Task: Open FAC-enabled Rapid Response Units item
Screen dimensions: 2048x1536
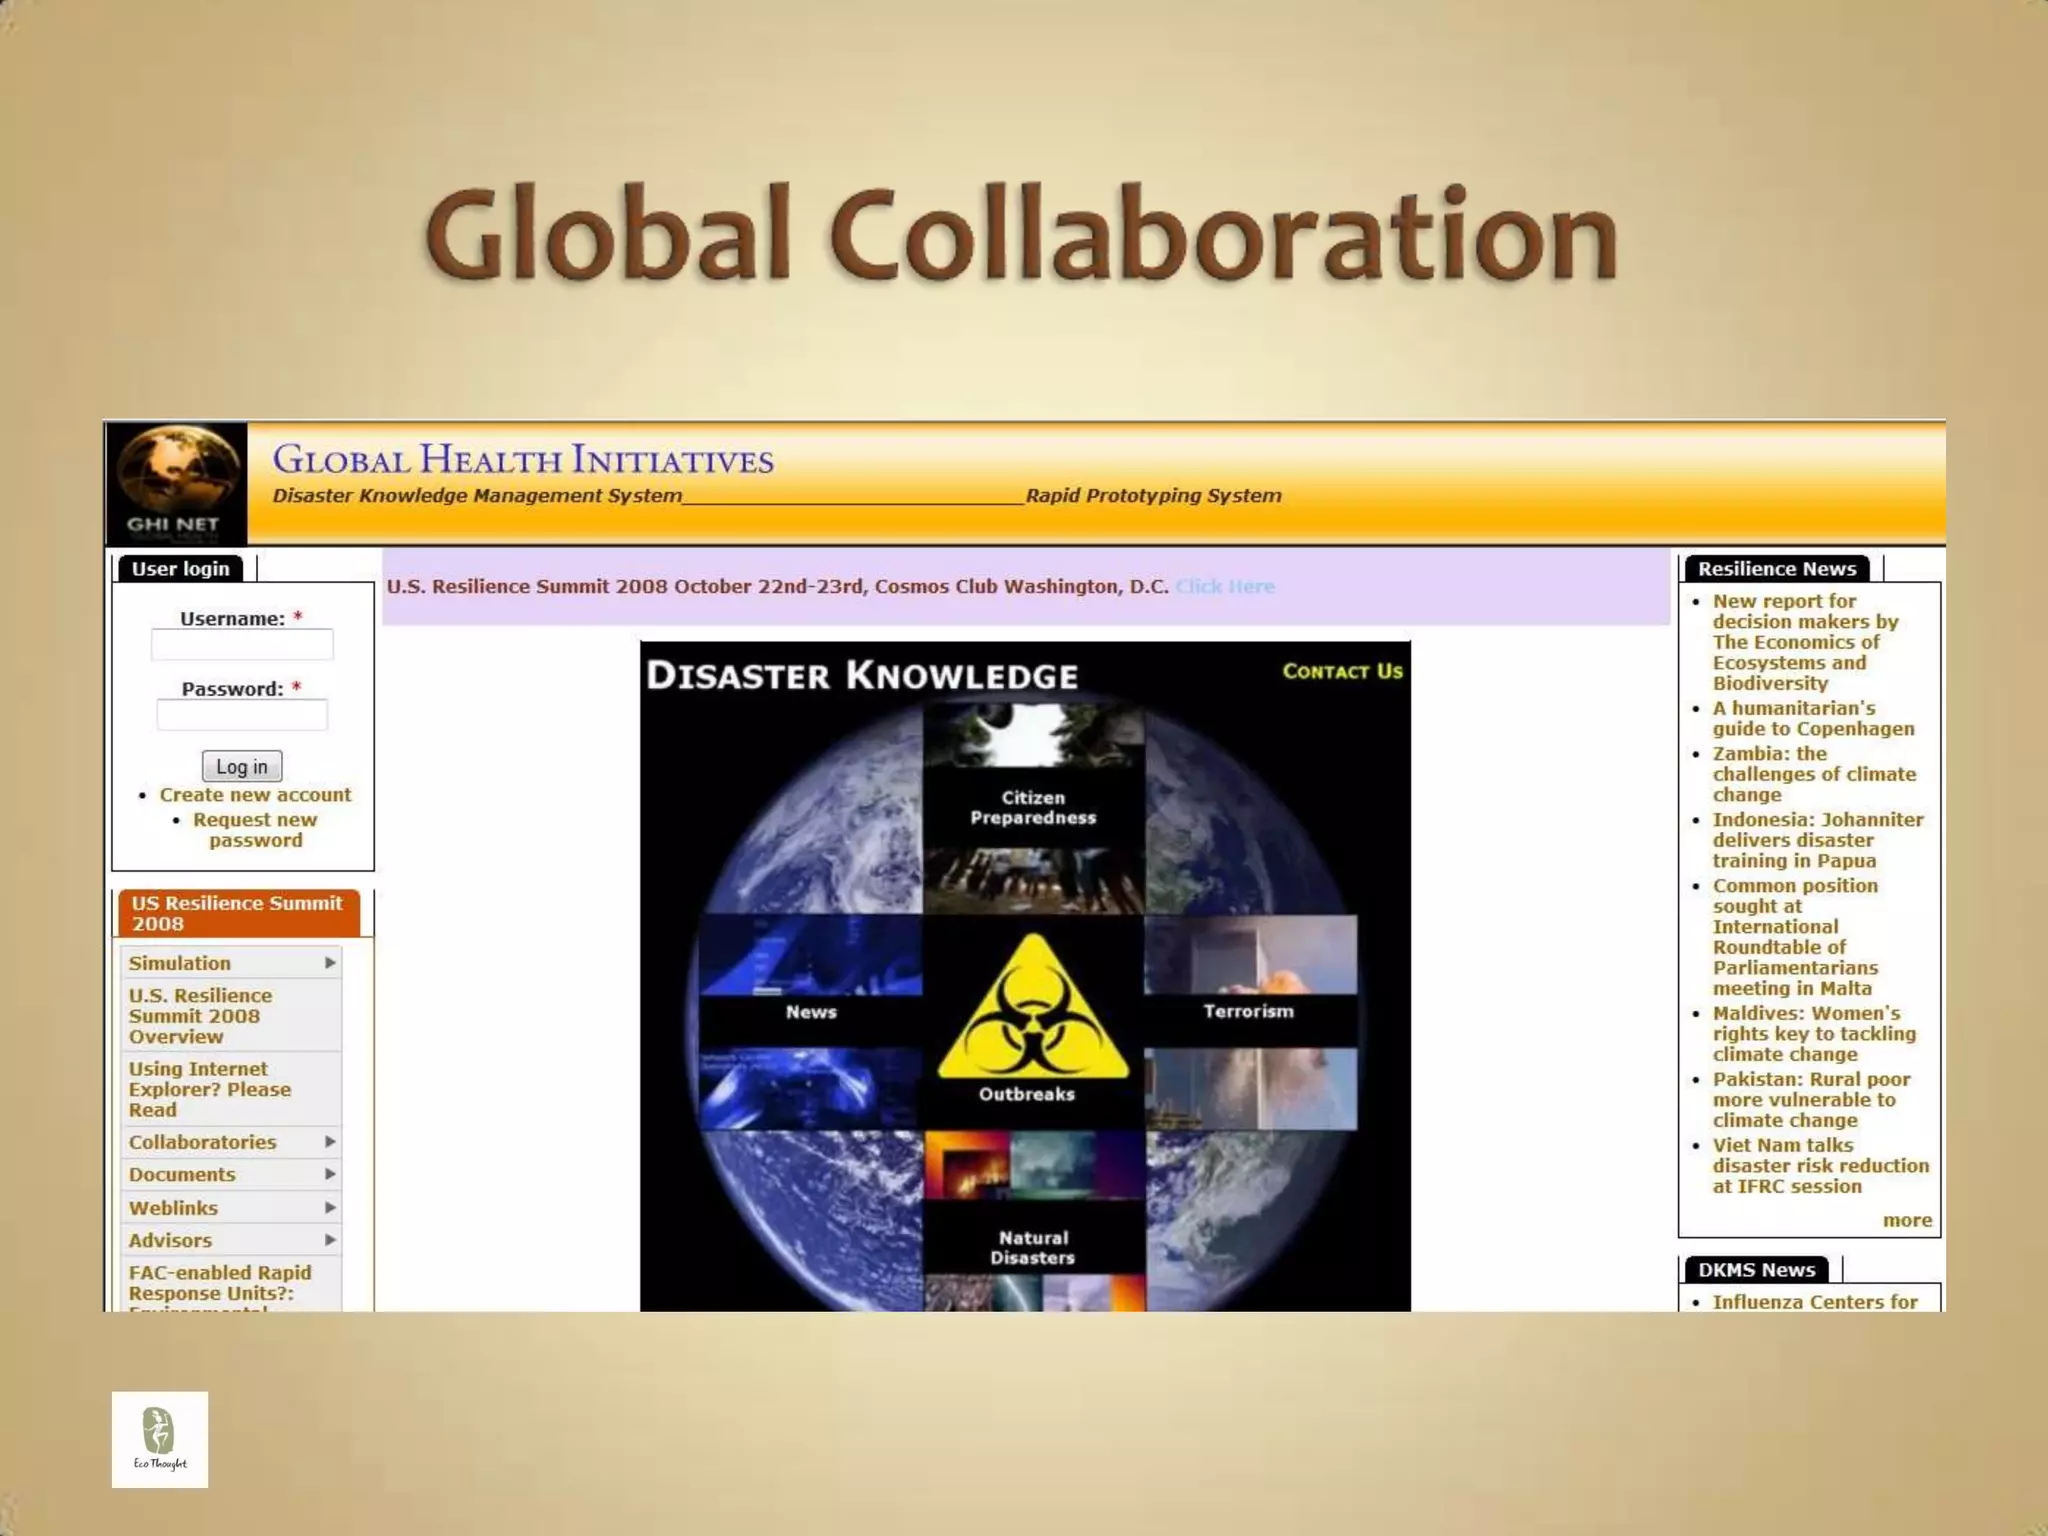Action: pyautogui.click(x=220, y=1284)
